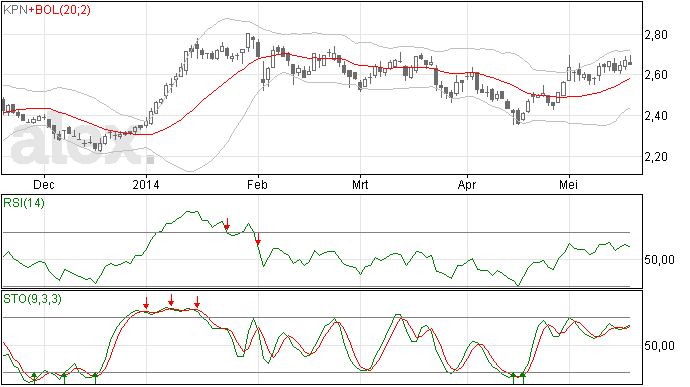This screenshot has height=387, width=690.
Task: Click the 50,00 level on RSI panel
Action: pyautogui.click(x=659, y=260)
